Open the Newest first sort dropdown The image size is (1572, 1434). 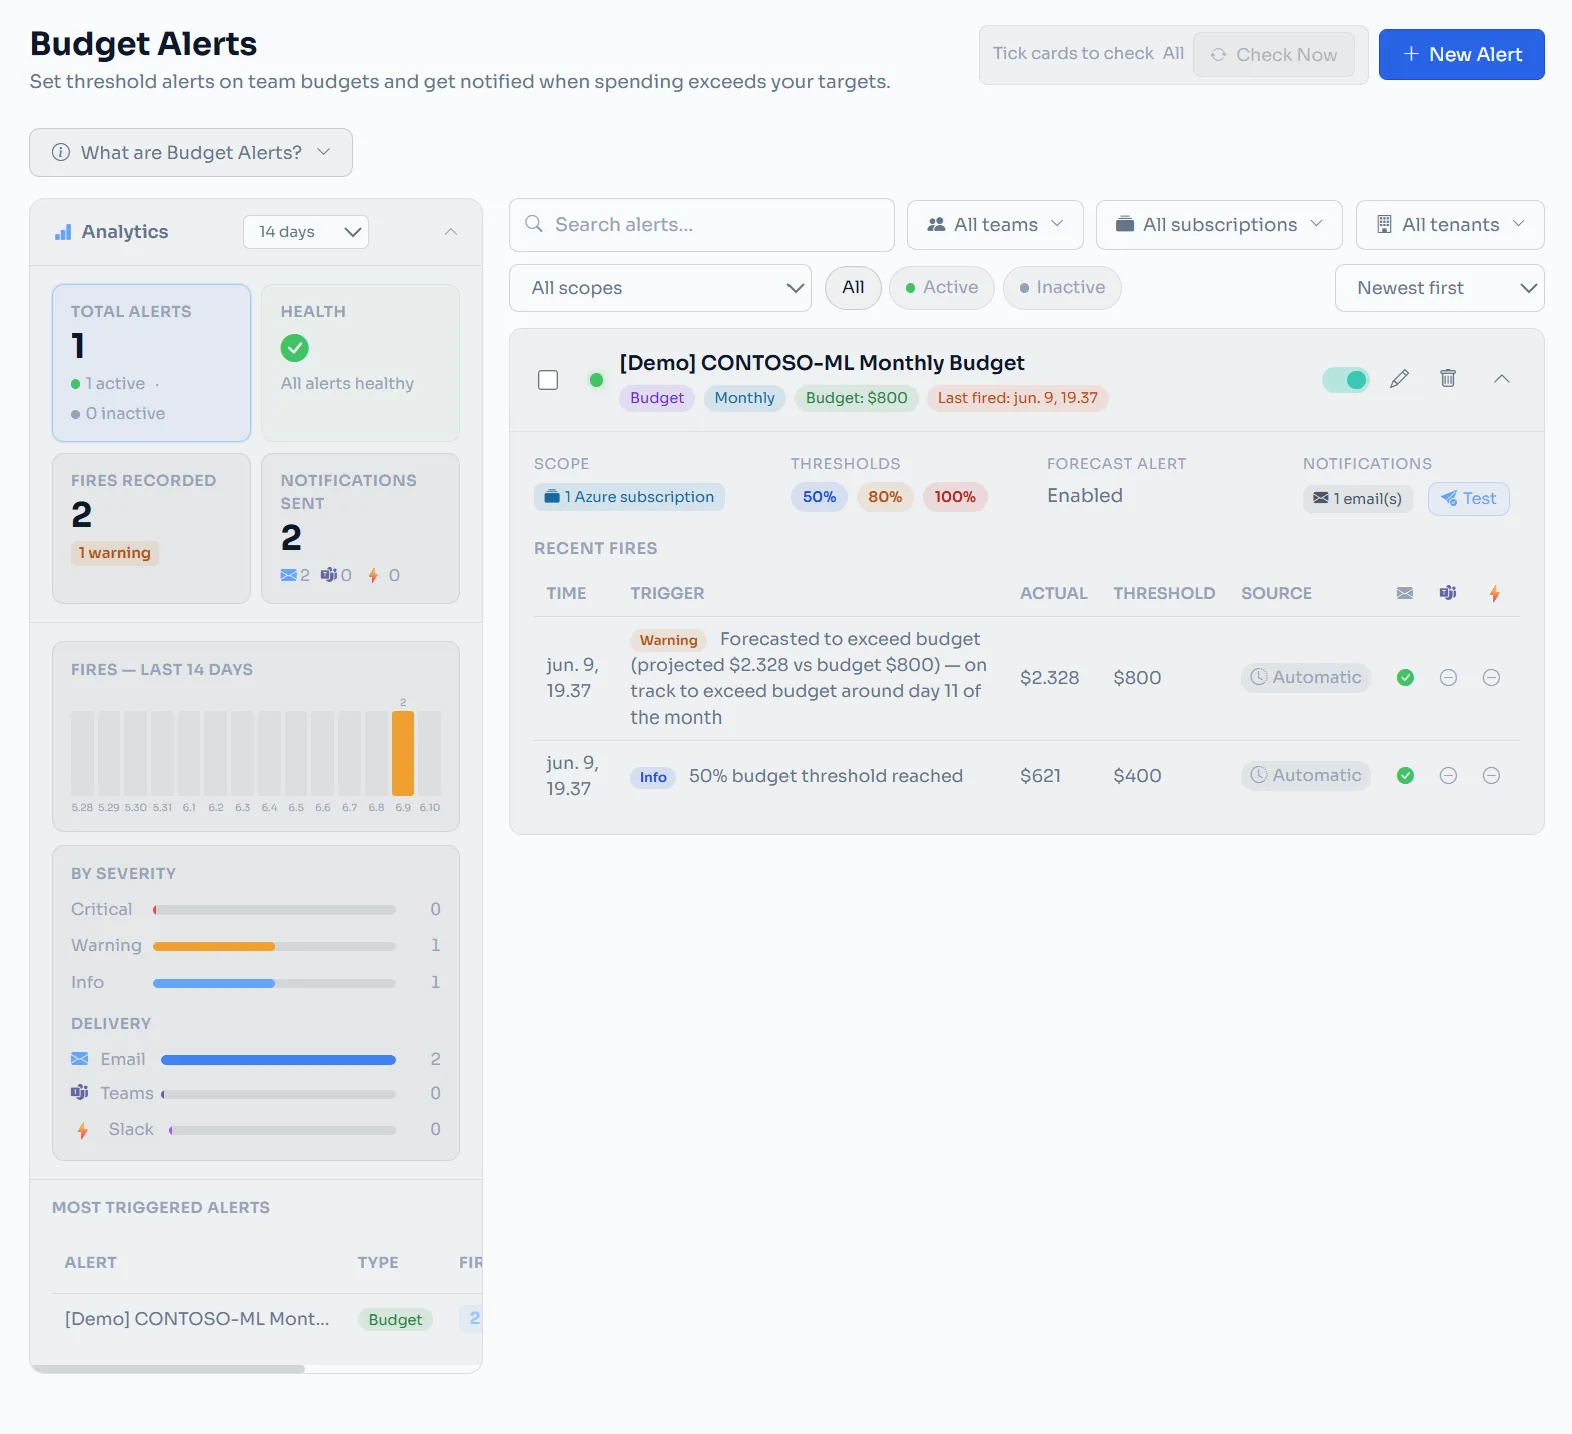click(x=1439, y=288)
